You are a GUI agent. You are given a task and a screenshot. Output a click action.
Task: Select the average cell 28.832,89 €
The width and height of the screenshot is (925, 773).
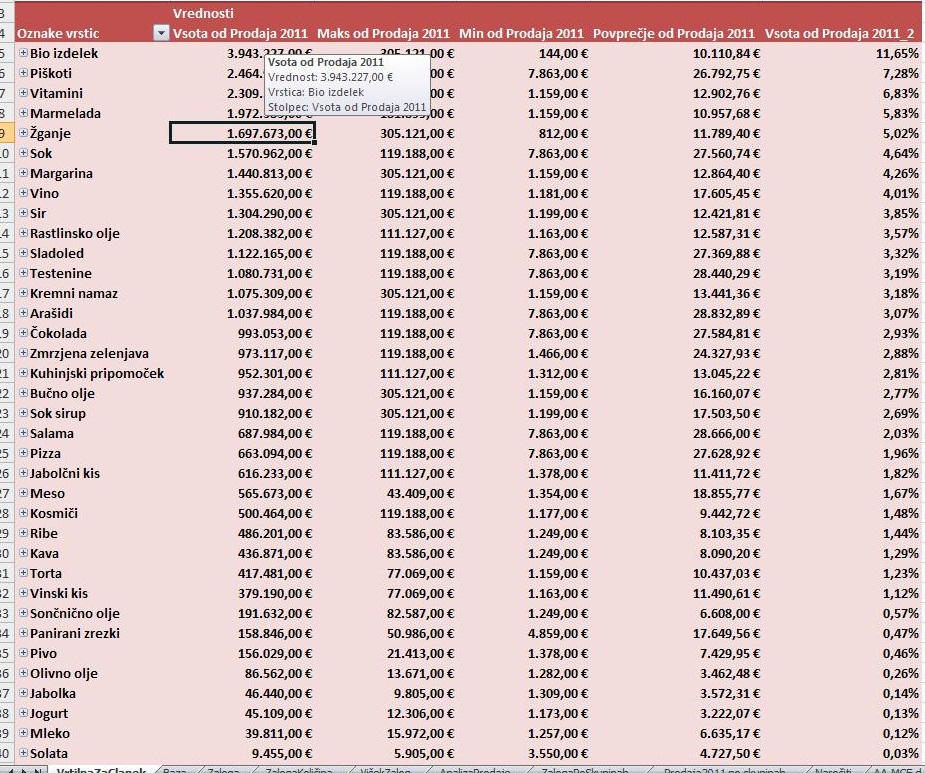point(675,313)
